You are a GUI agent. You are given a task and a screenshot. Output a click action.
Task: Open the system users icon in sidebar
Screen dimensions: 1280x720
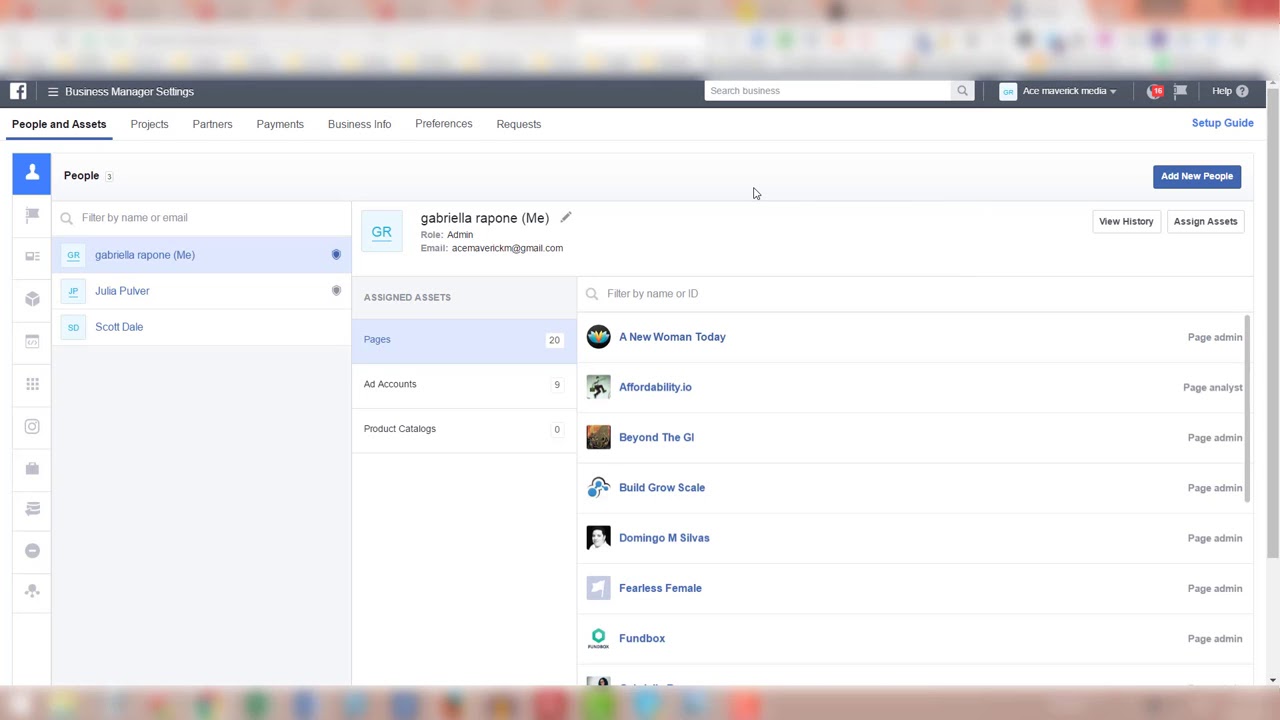point(32,591)
